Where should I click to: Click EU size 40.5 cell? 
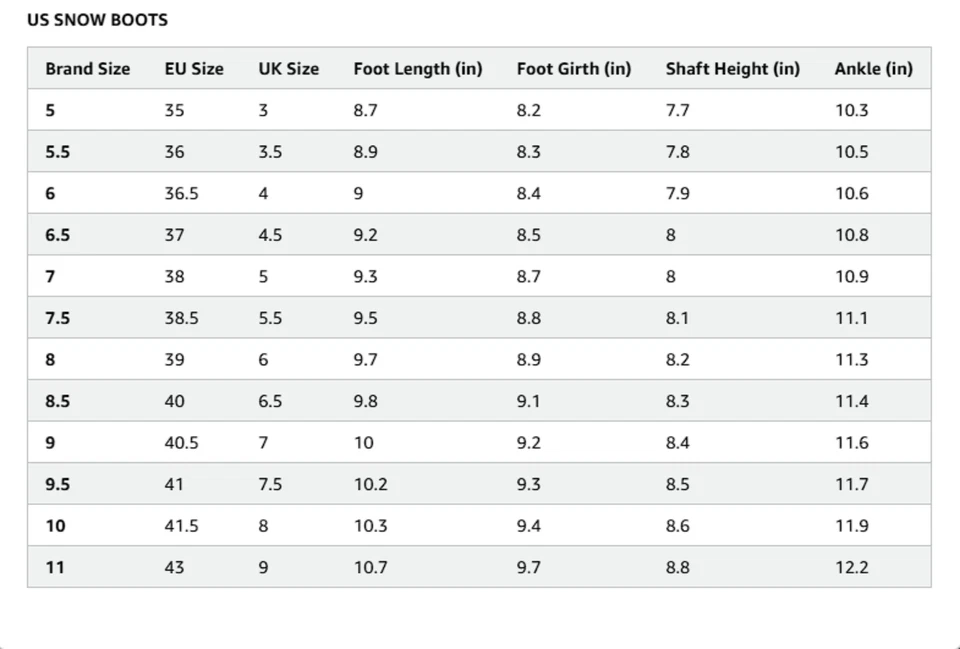[181, 443]
